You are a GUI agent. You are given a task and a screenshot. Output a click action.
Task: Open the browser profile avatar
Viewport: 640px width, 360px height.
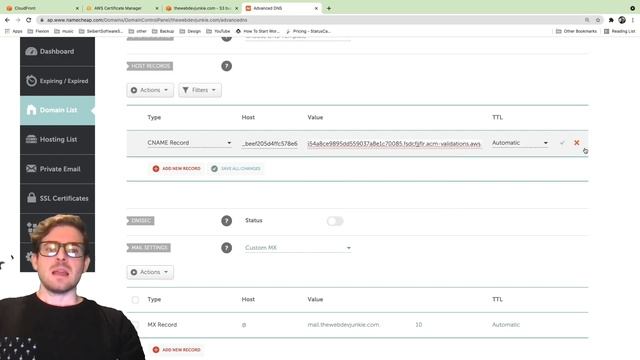pos(622,20)
